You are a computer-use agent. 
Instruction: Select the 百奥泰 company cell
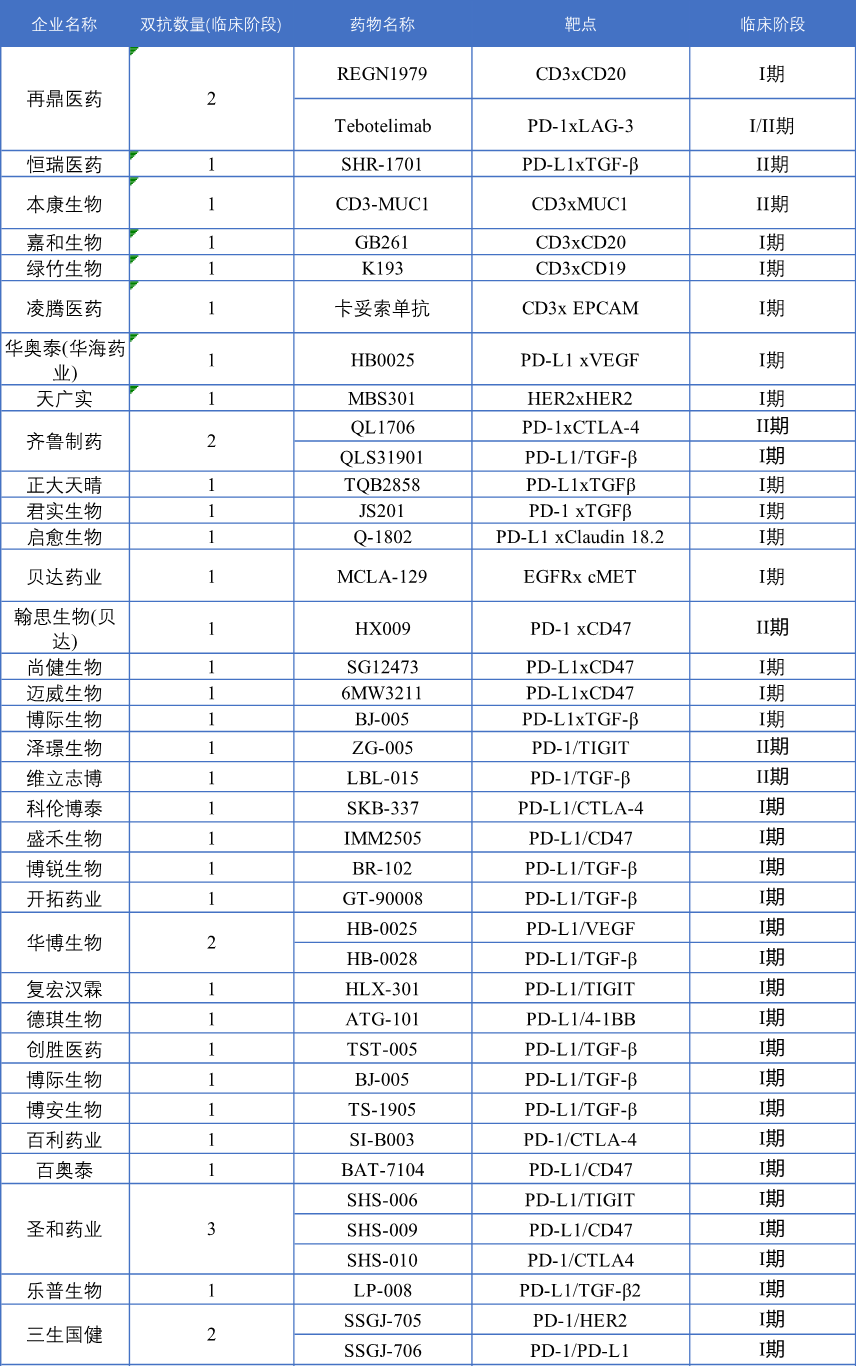click(x=65, y=1168)
